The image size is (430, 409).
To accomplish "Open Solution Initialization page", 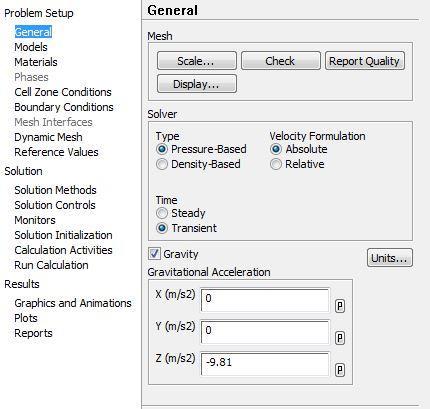I will pos(63,235).
